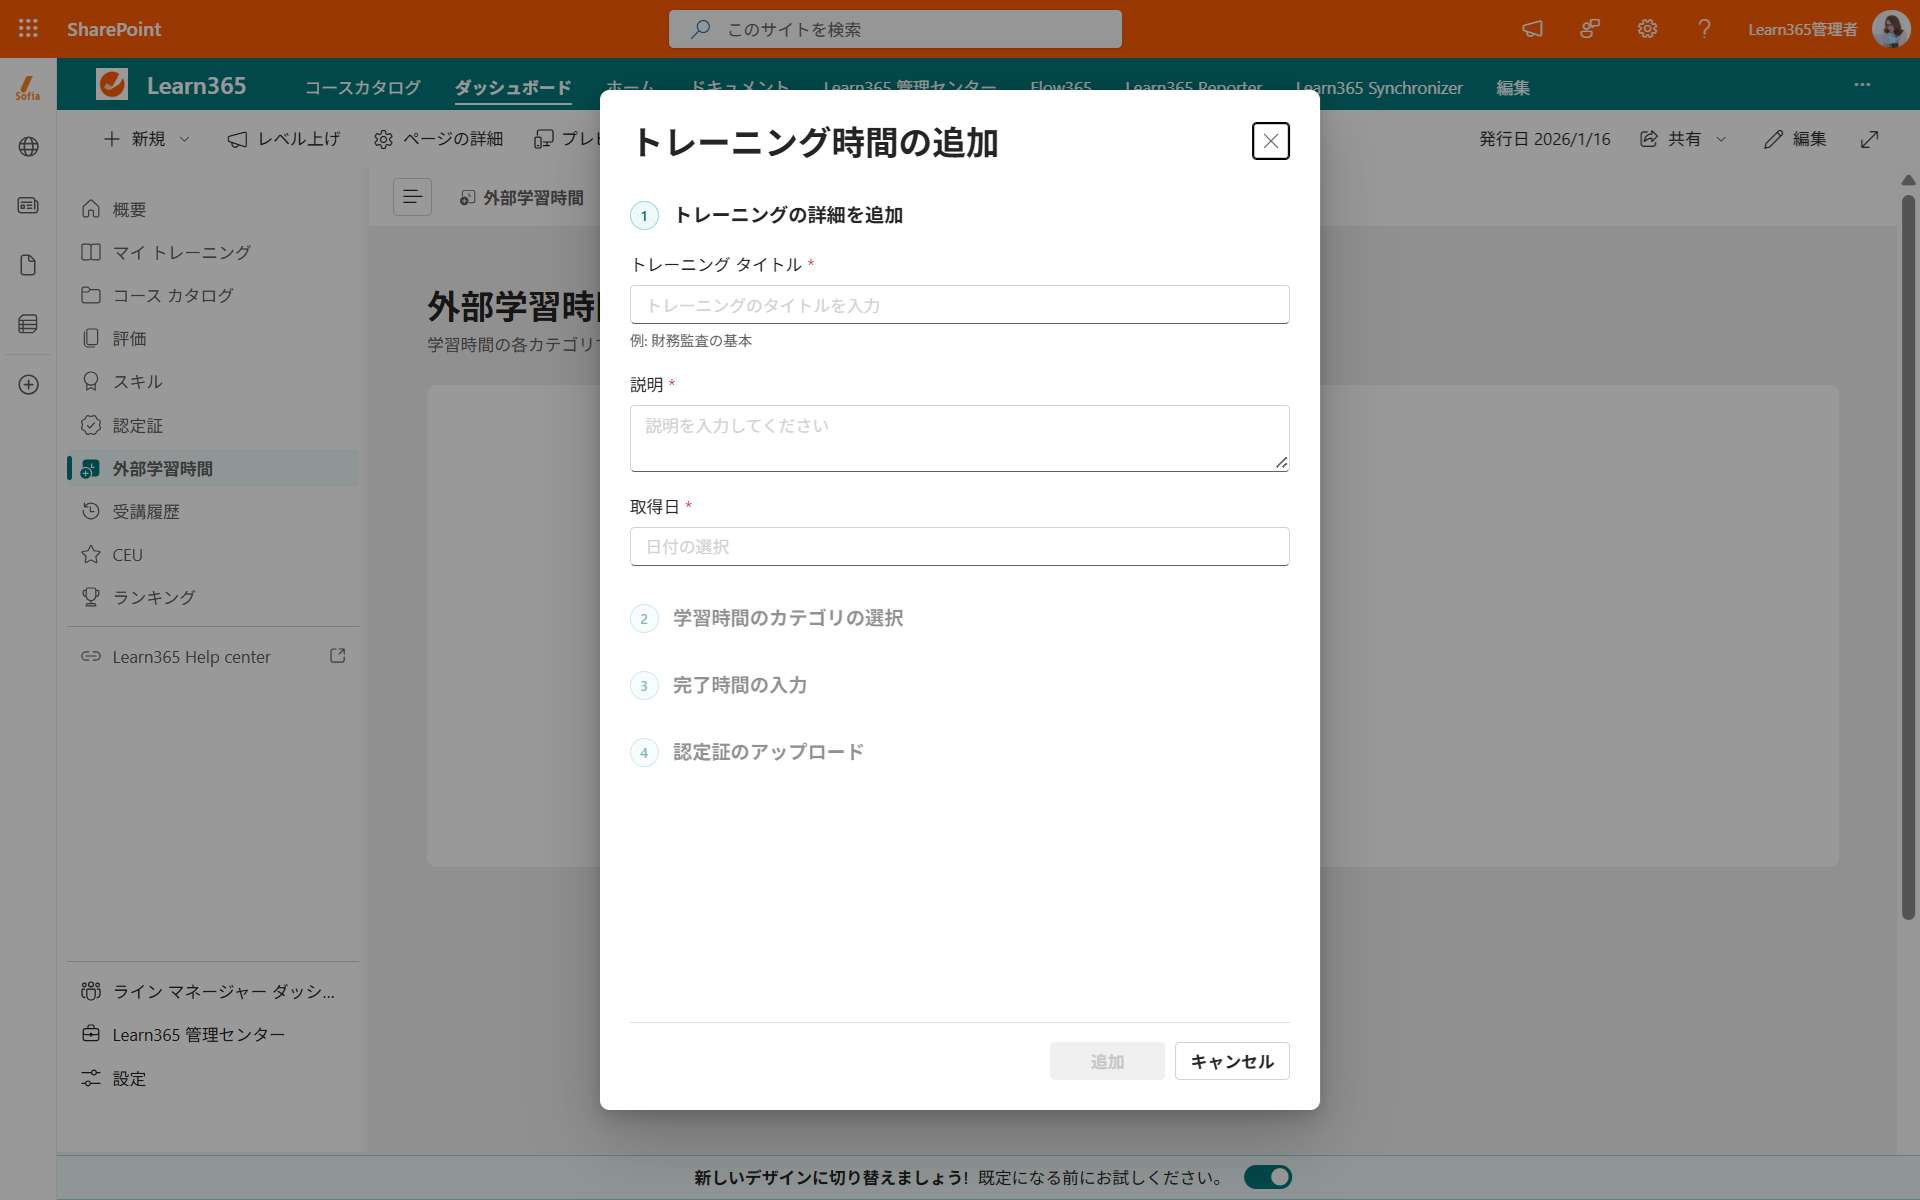Open the files document icon in app bar
Screen dimensions: 1920x1200
(28, 265)
